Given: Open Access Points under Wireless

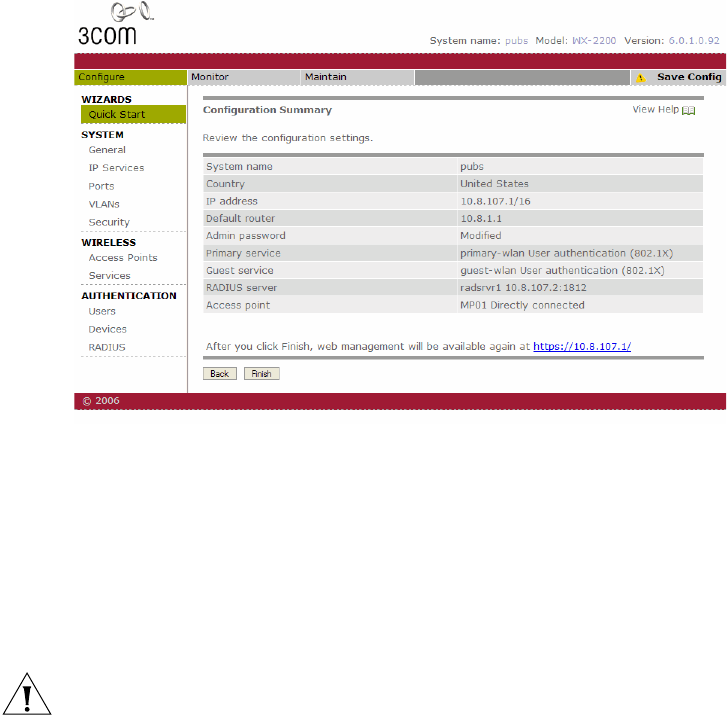Looking at the screenshot, I should [x=123, y=257].
